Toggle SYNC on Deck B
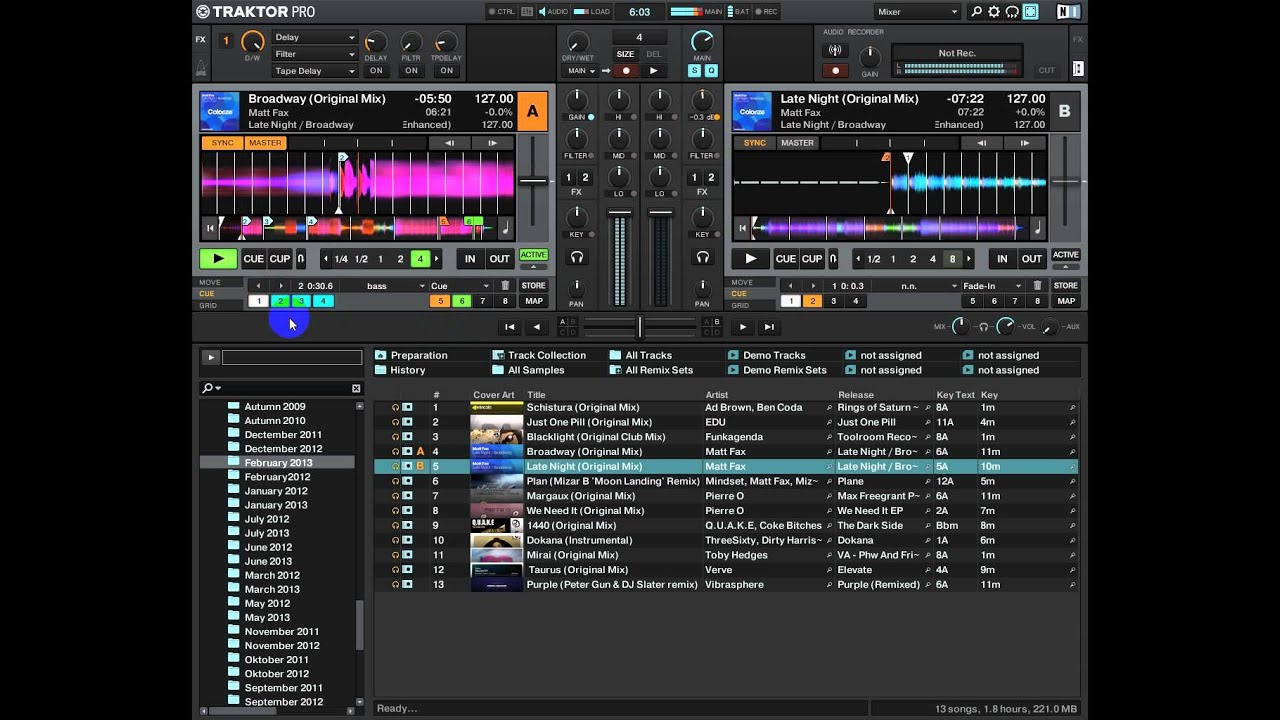Screen dimensions: 1280x720 [755, 143]
